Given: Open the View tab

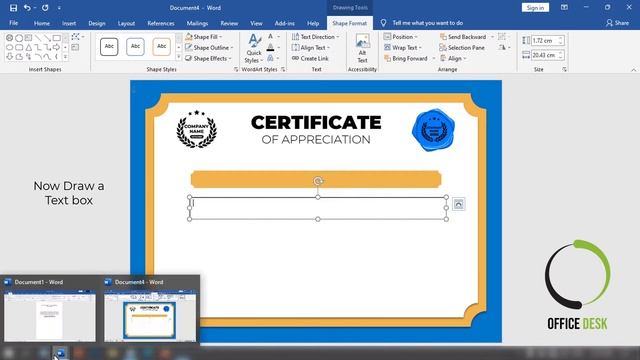Looking at the screenshot, I should point(256,23).
